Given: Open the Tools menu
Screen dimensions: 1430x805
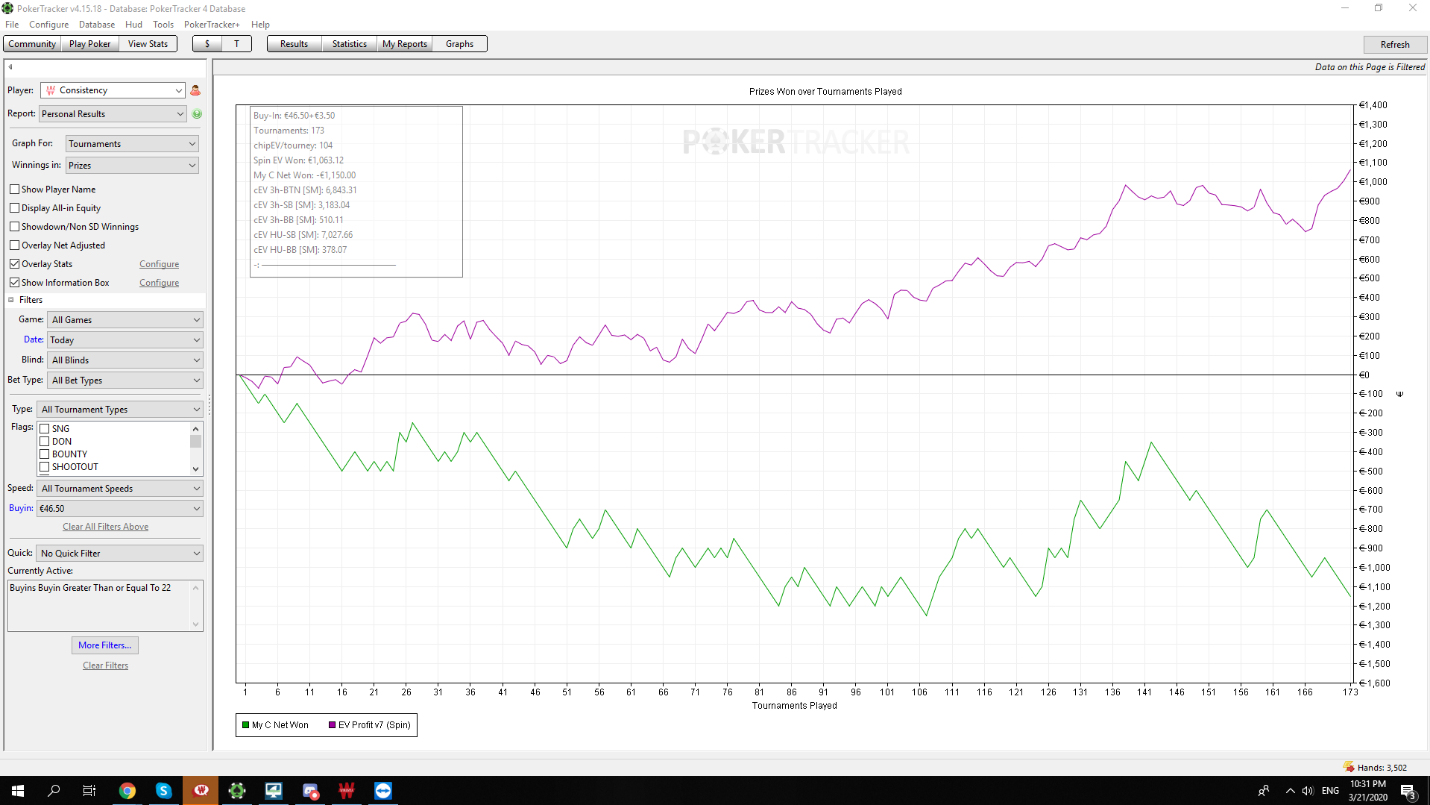Looking at the screenshot, I should [163, 24].
